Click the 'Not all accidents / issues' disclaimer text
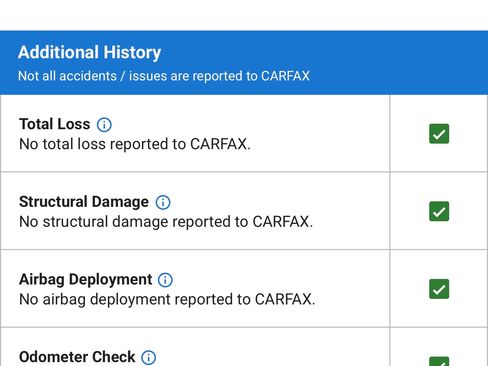488x366 pixels. click(x=164, y=76)
